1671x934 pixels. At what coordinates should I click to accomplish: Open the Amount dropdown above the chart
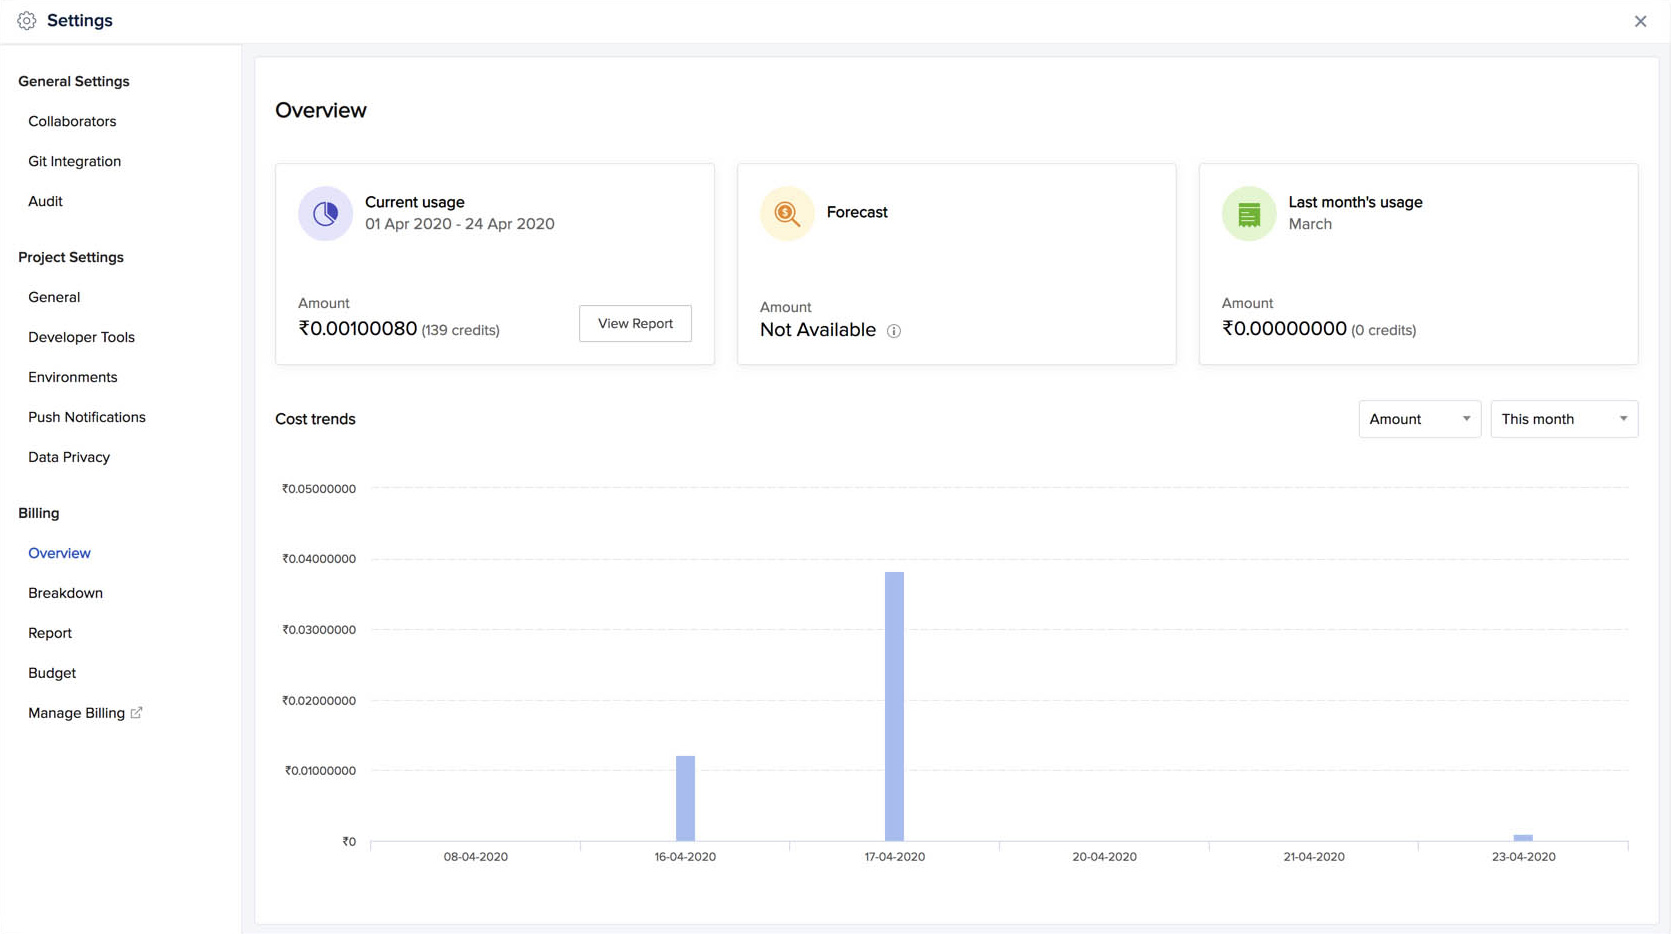tap(1419, 419)
